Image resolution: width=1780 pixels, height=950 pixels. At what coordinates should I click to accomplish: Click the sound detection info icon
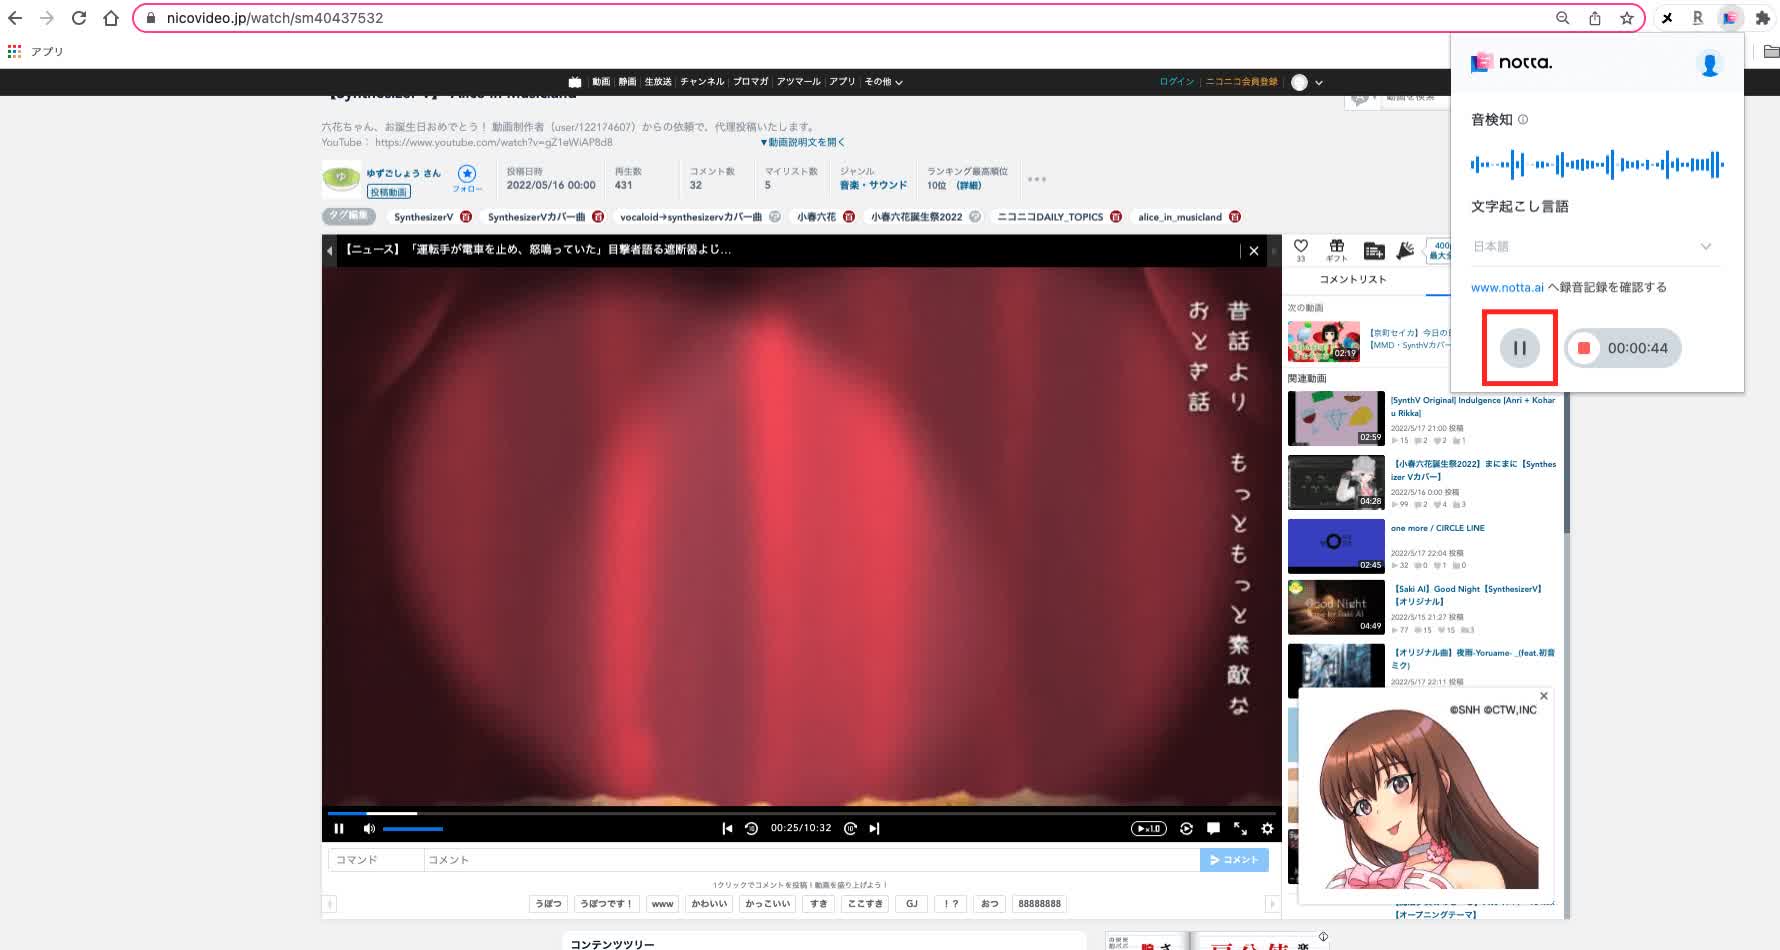(1523, 119)
